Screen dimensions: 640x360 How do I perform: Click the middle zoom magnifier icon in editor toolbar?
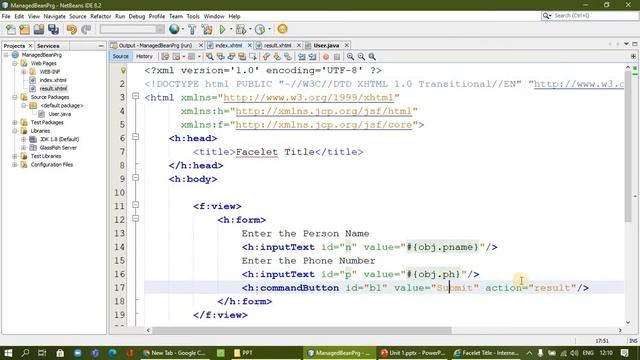tap(361, 57)
